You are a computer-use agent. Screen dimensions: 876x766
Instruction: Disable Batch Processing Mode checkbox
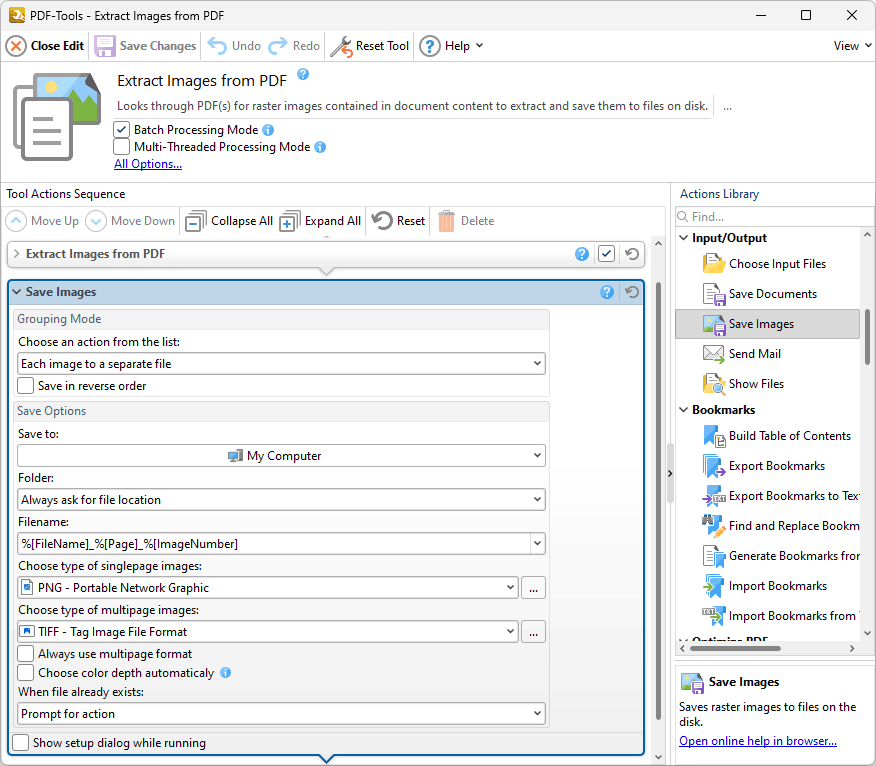tap(122, 130)
